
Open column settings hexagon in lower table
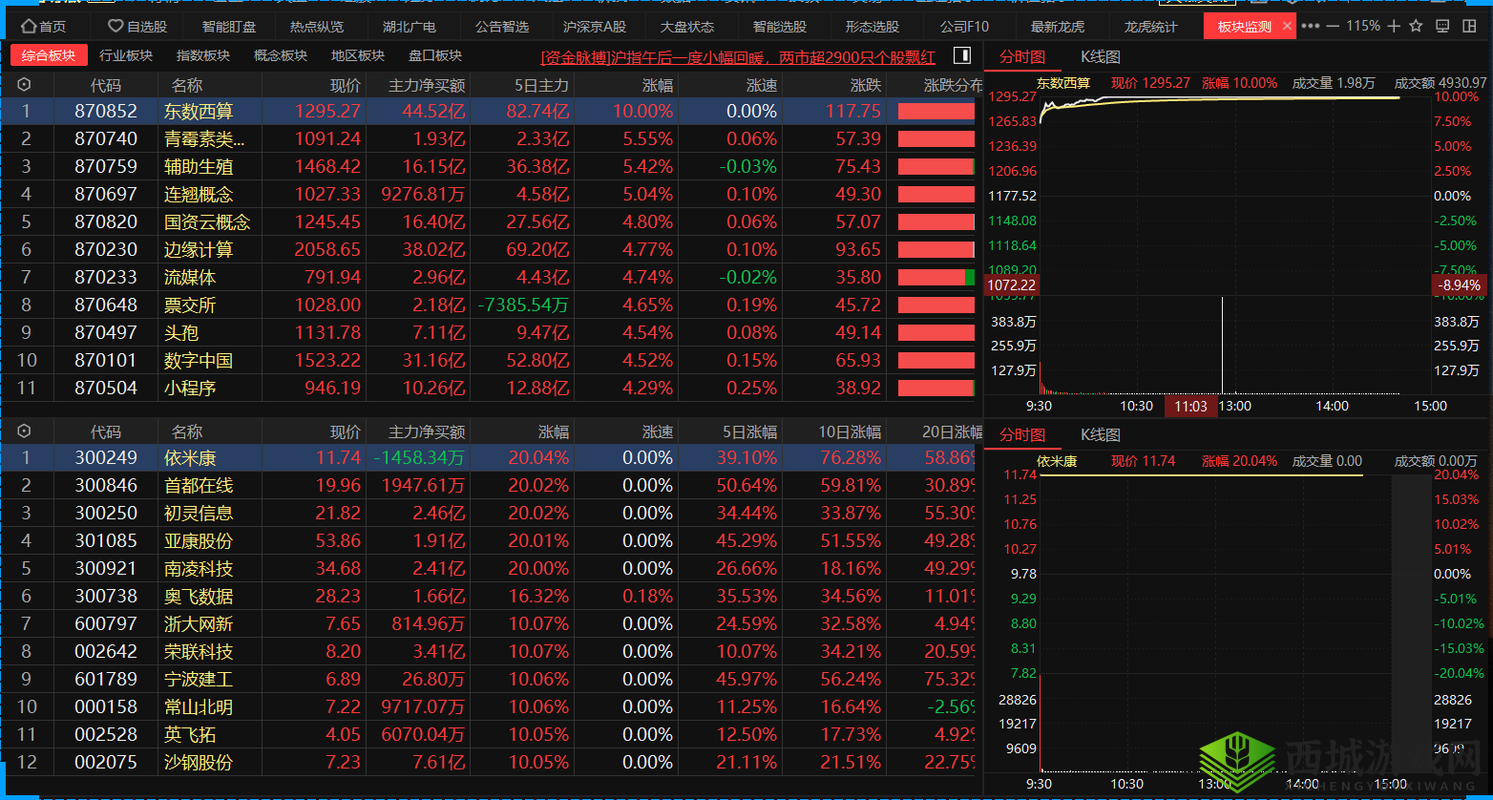coord(24,432)
